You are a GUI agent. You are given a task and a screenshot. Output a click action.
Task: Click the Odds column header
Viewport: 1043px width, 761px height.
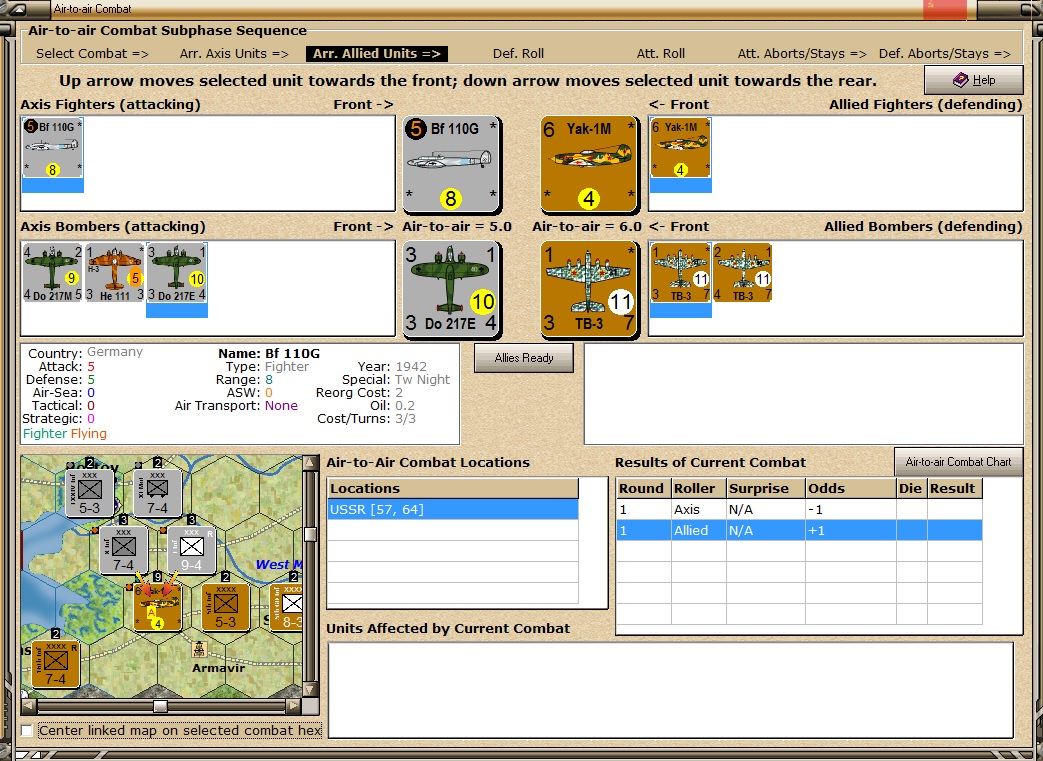(x=851, y=488)
